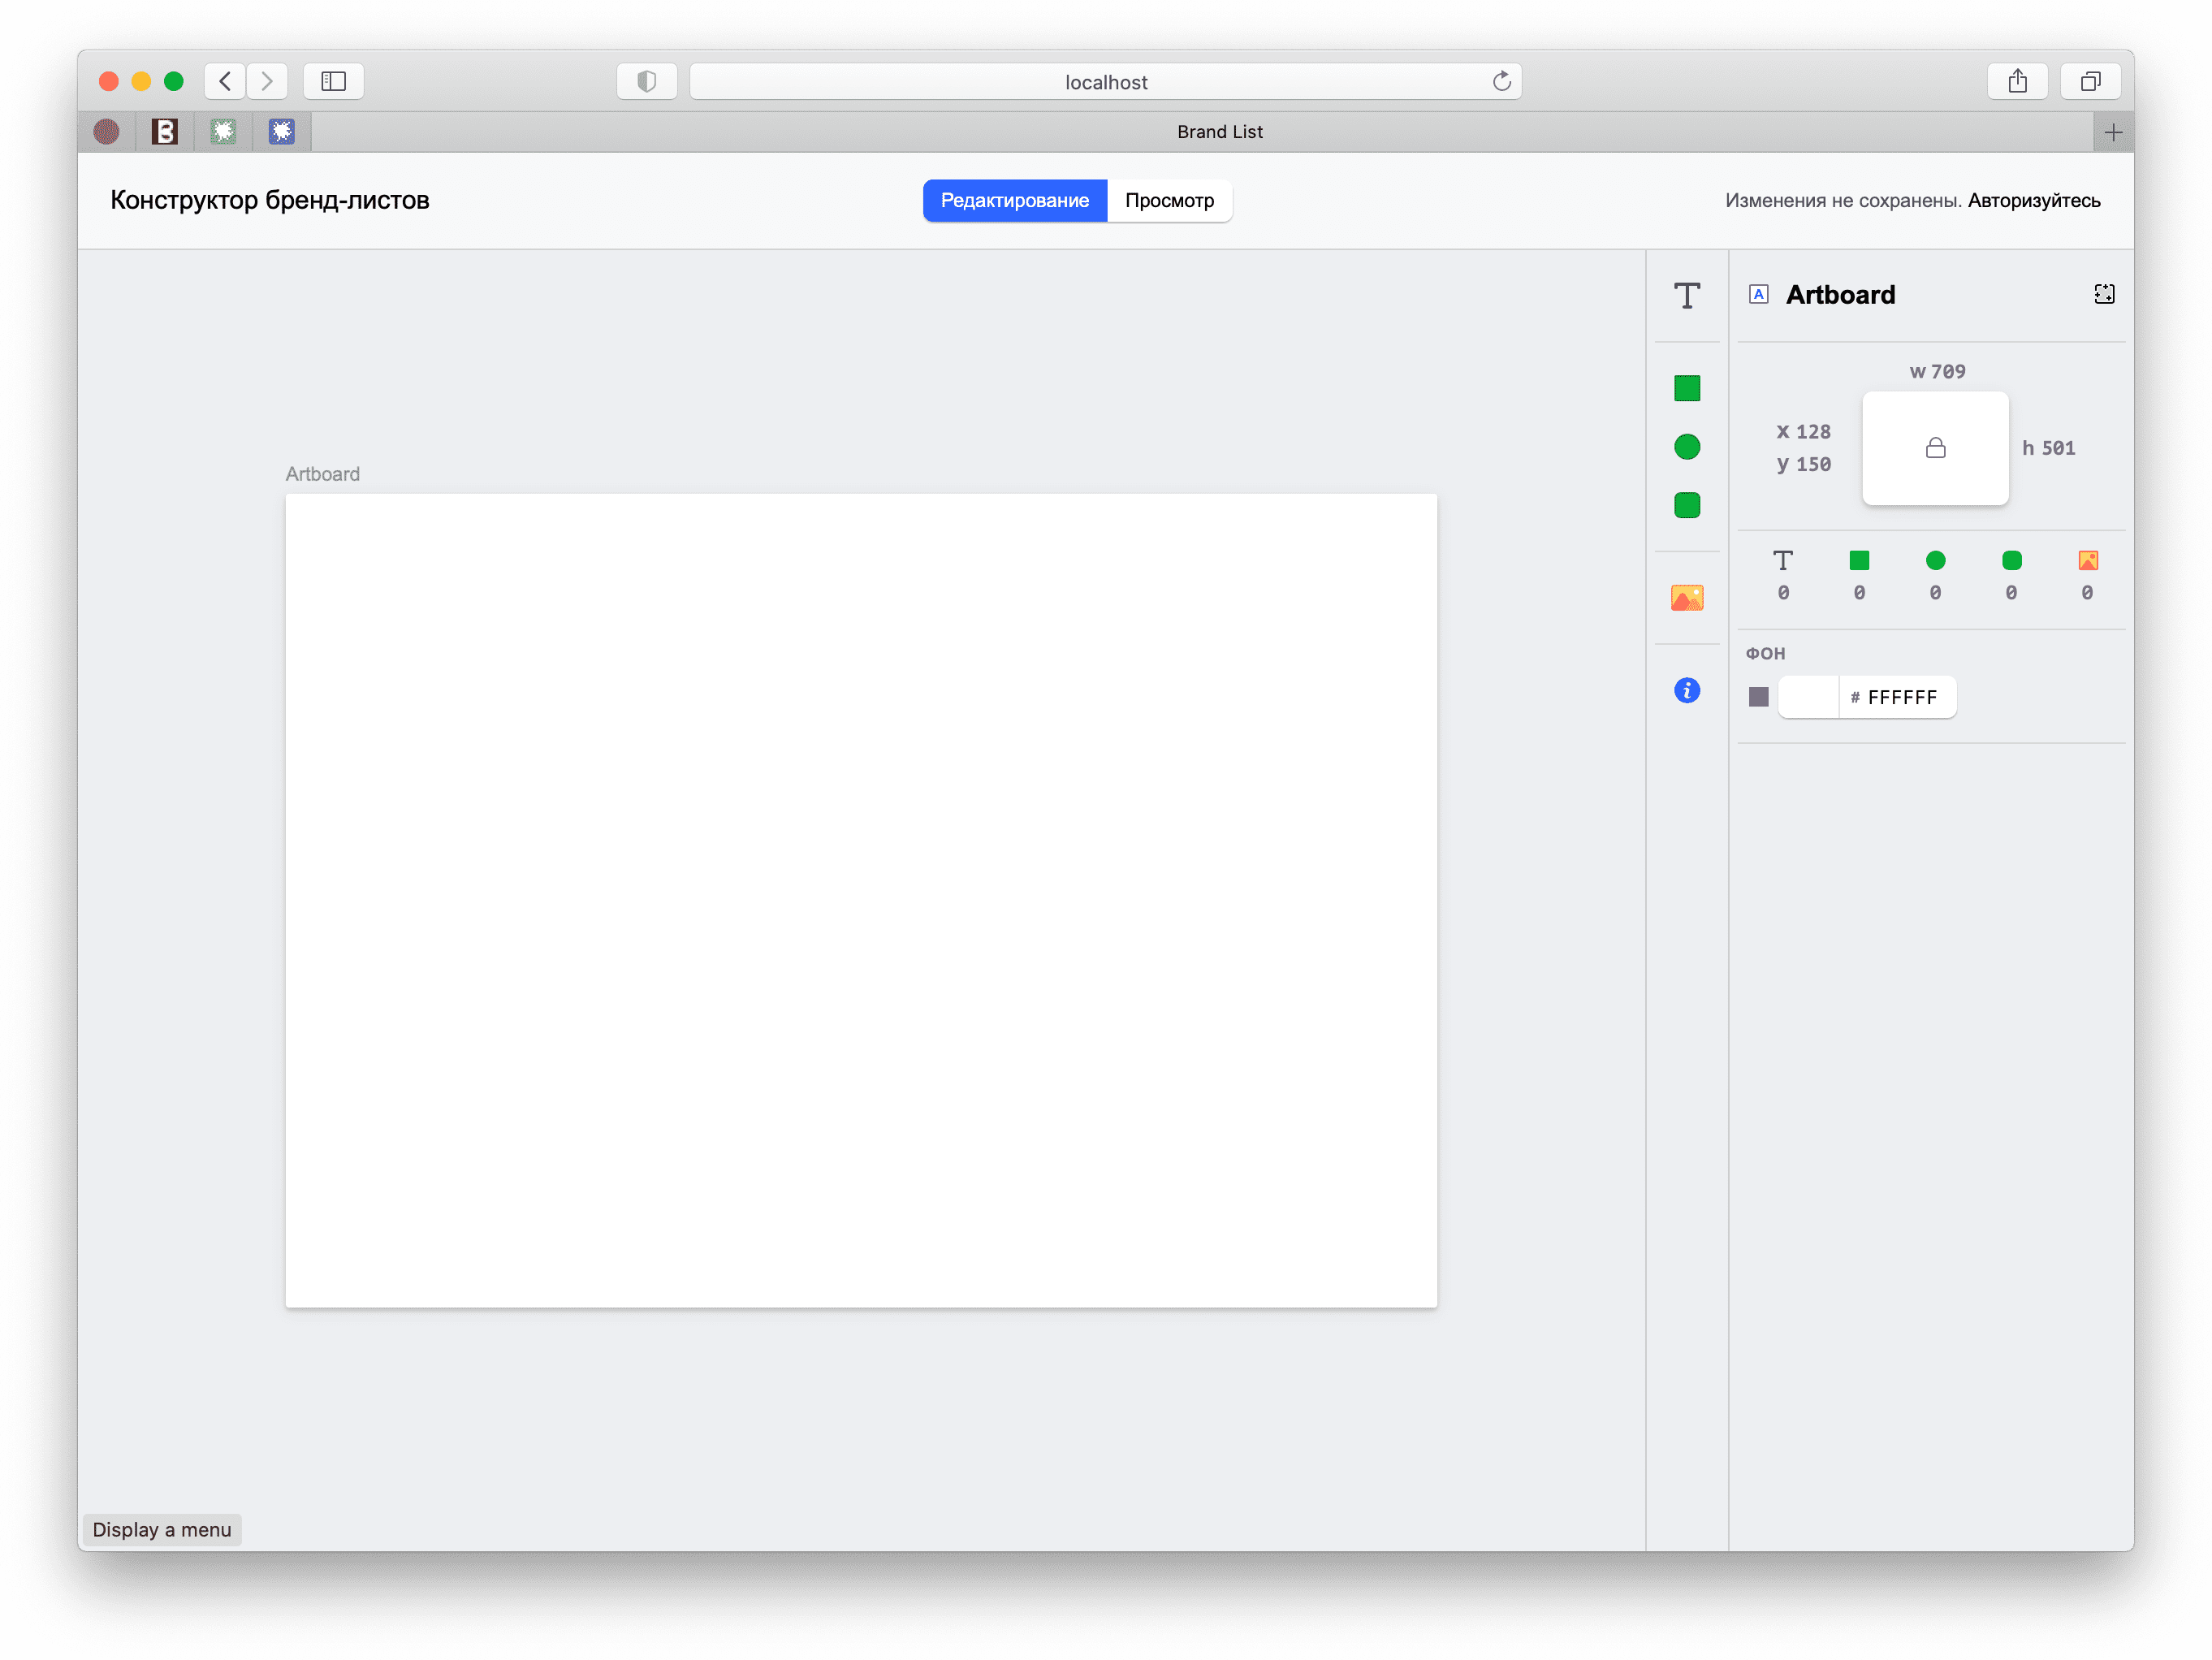Select the image insert tool
This screenshot has height=1660, width=2212.
click(x=1686, y=598)
